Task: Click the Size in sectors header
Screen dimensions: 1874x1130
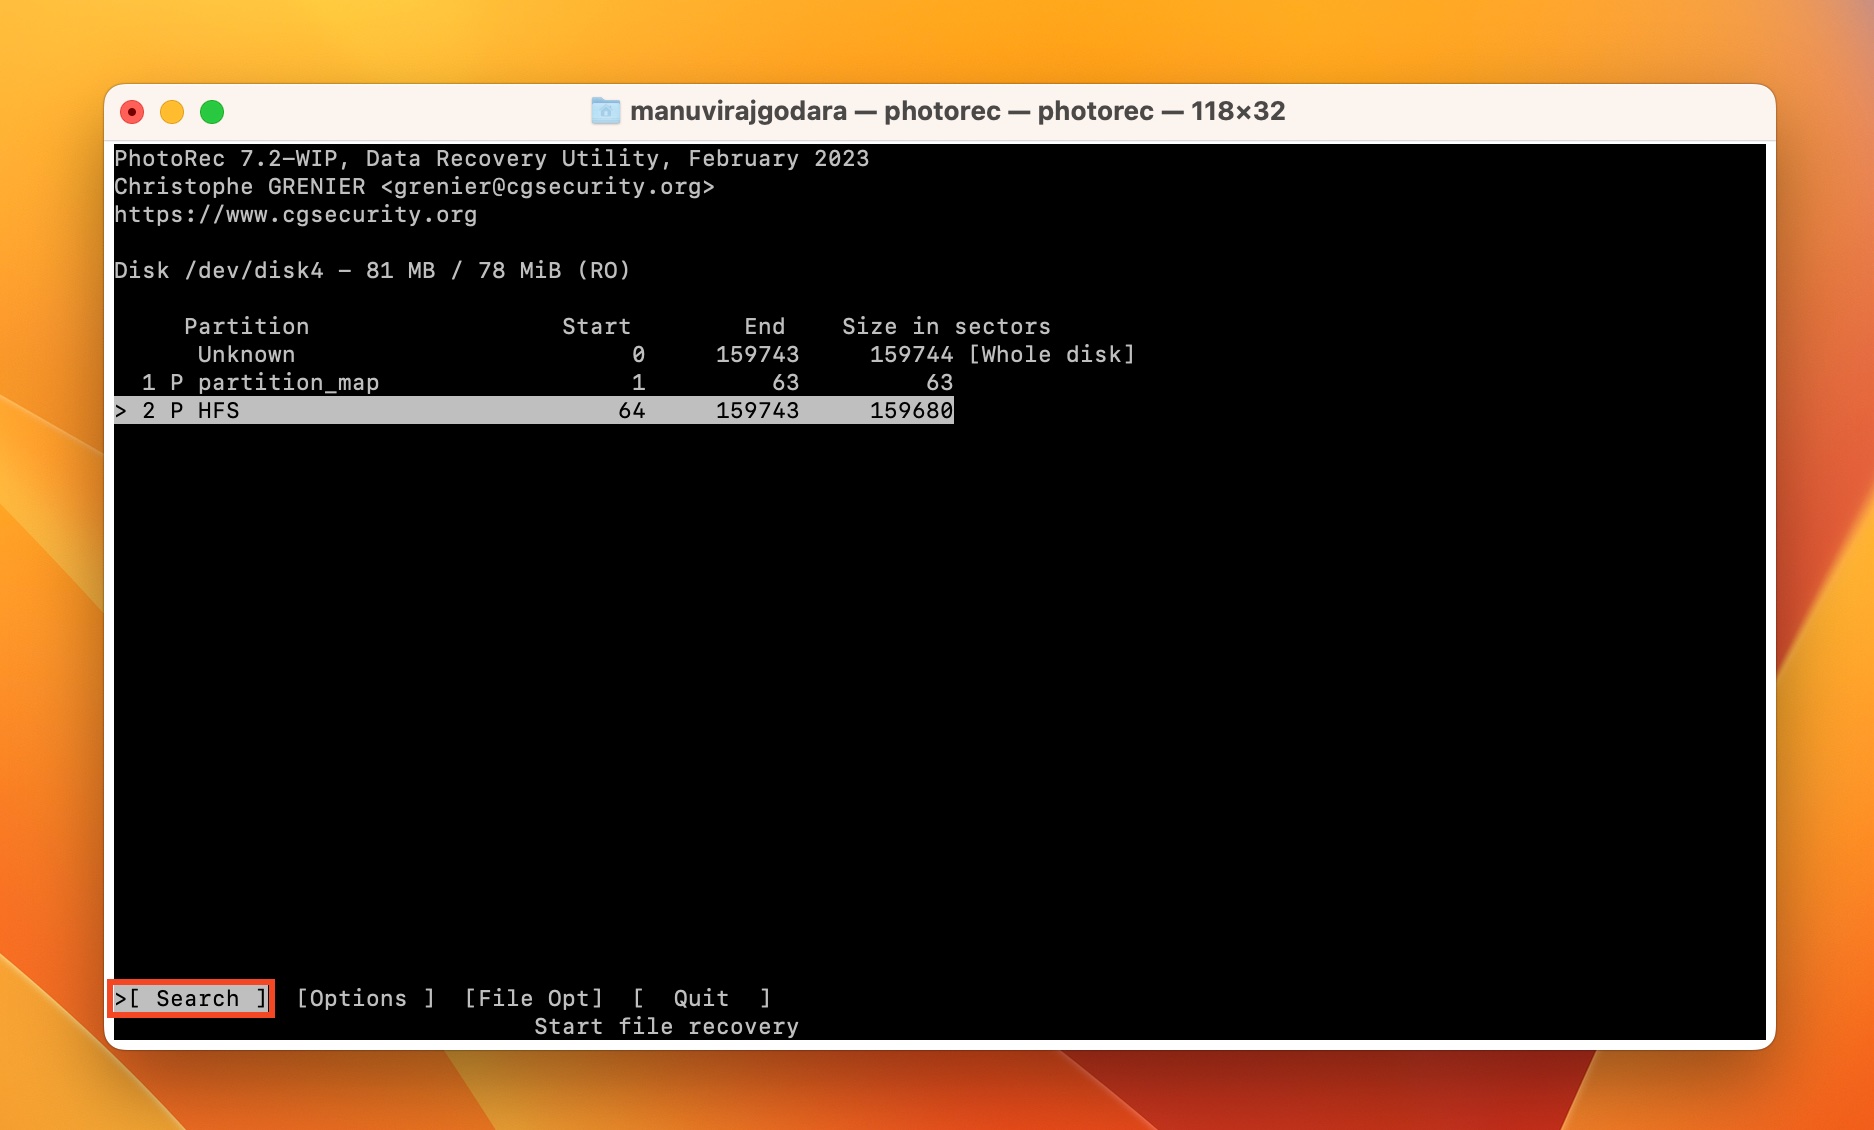Action: pos(946,326)
